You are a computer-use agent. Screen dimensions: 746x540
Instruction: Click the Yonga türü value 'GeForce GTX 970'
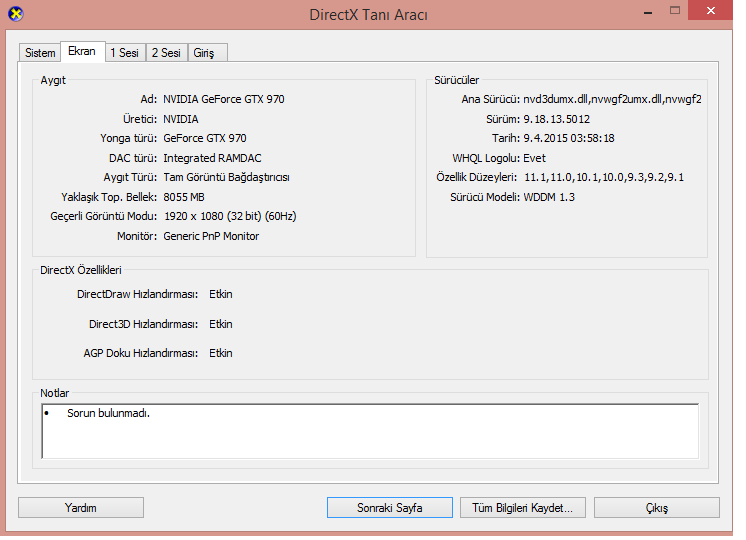tap(205, 138)
